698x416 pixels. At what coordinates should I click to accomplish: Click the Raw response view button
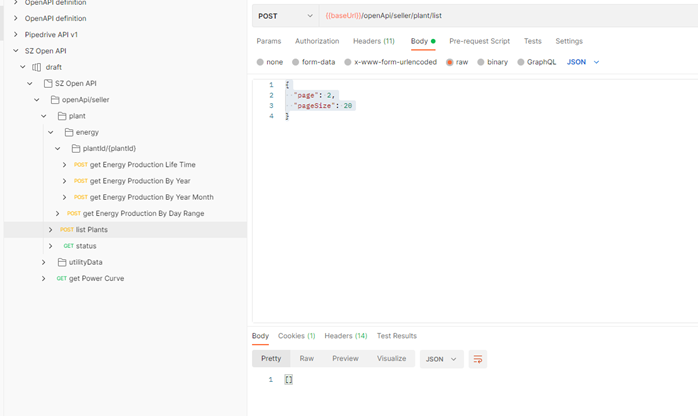coord(307,358)
